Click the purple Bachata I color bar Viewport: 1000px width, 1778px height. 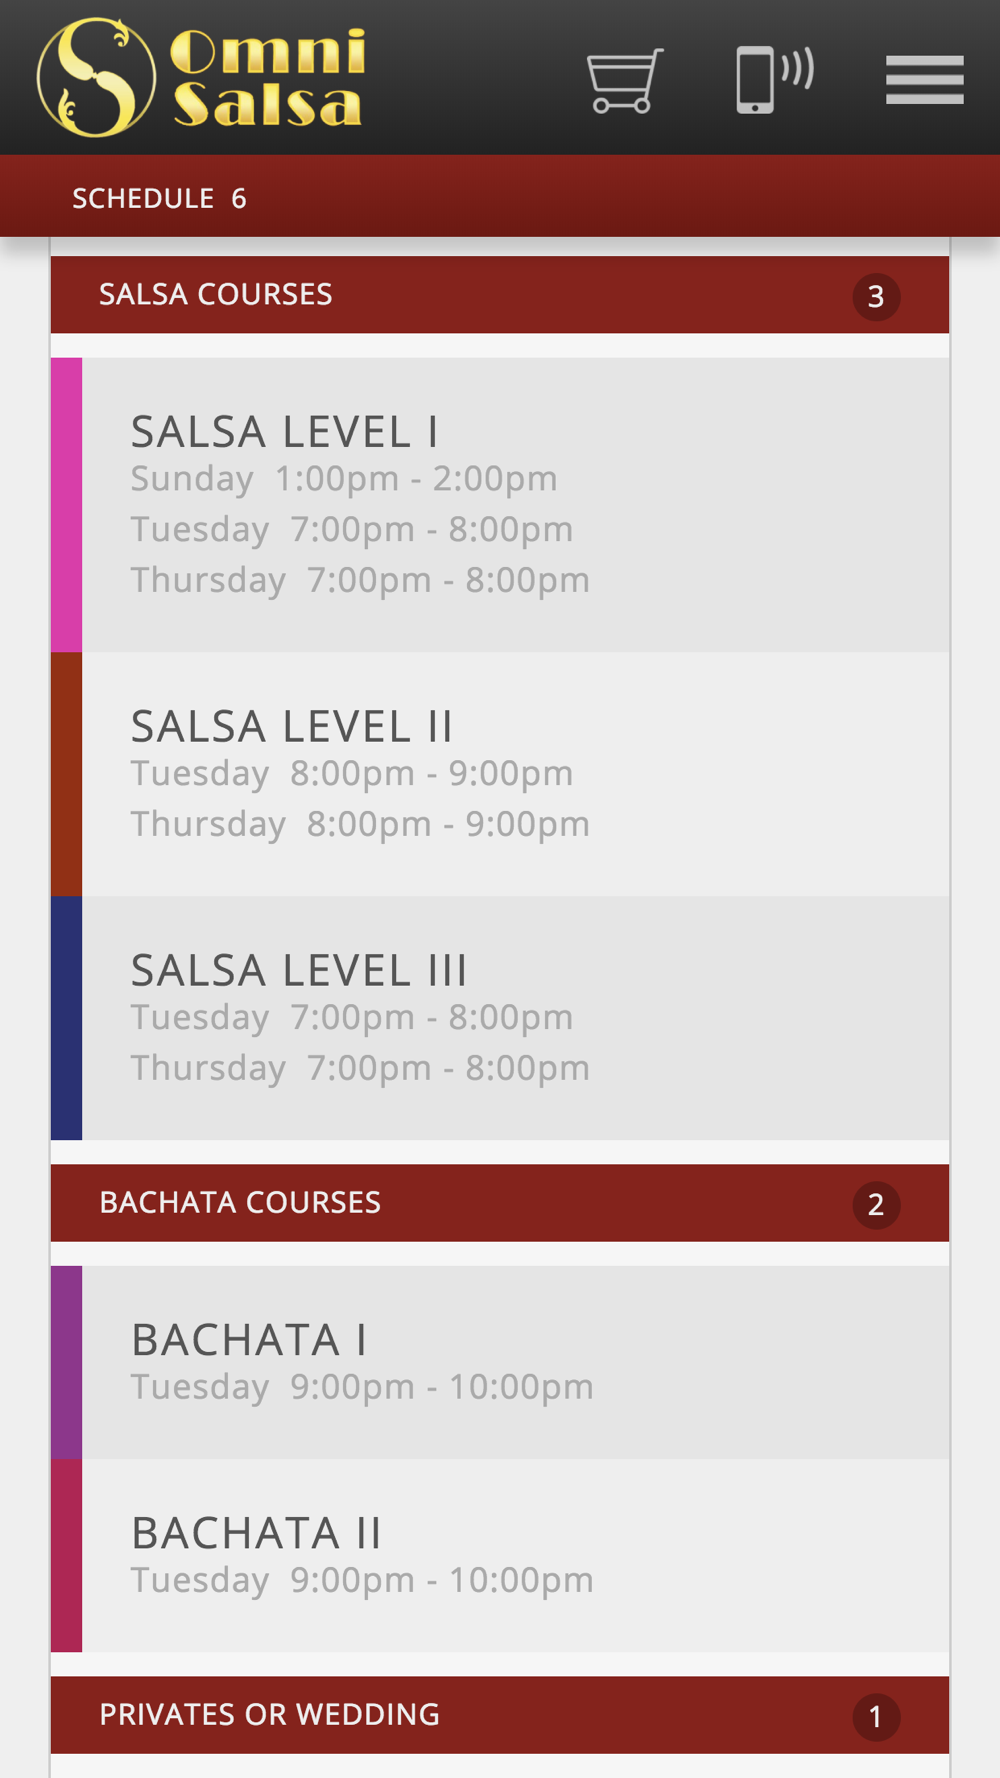[66, 1362]
